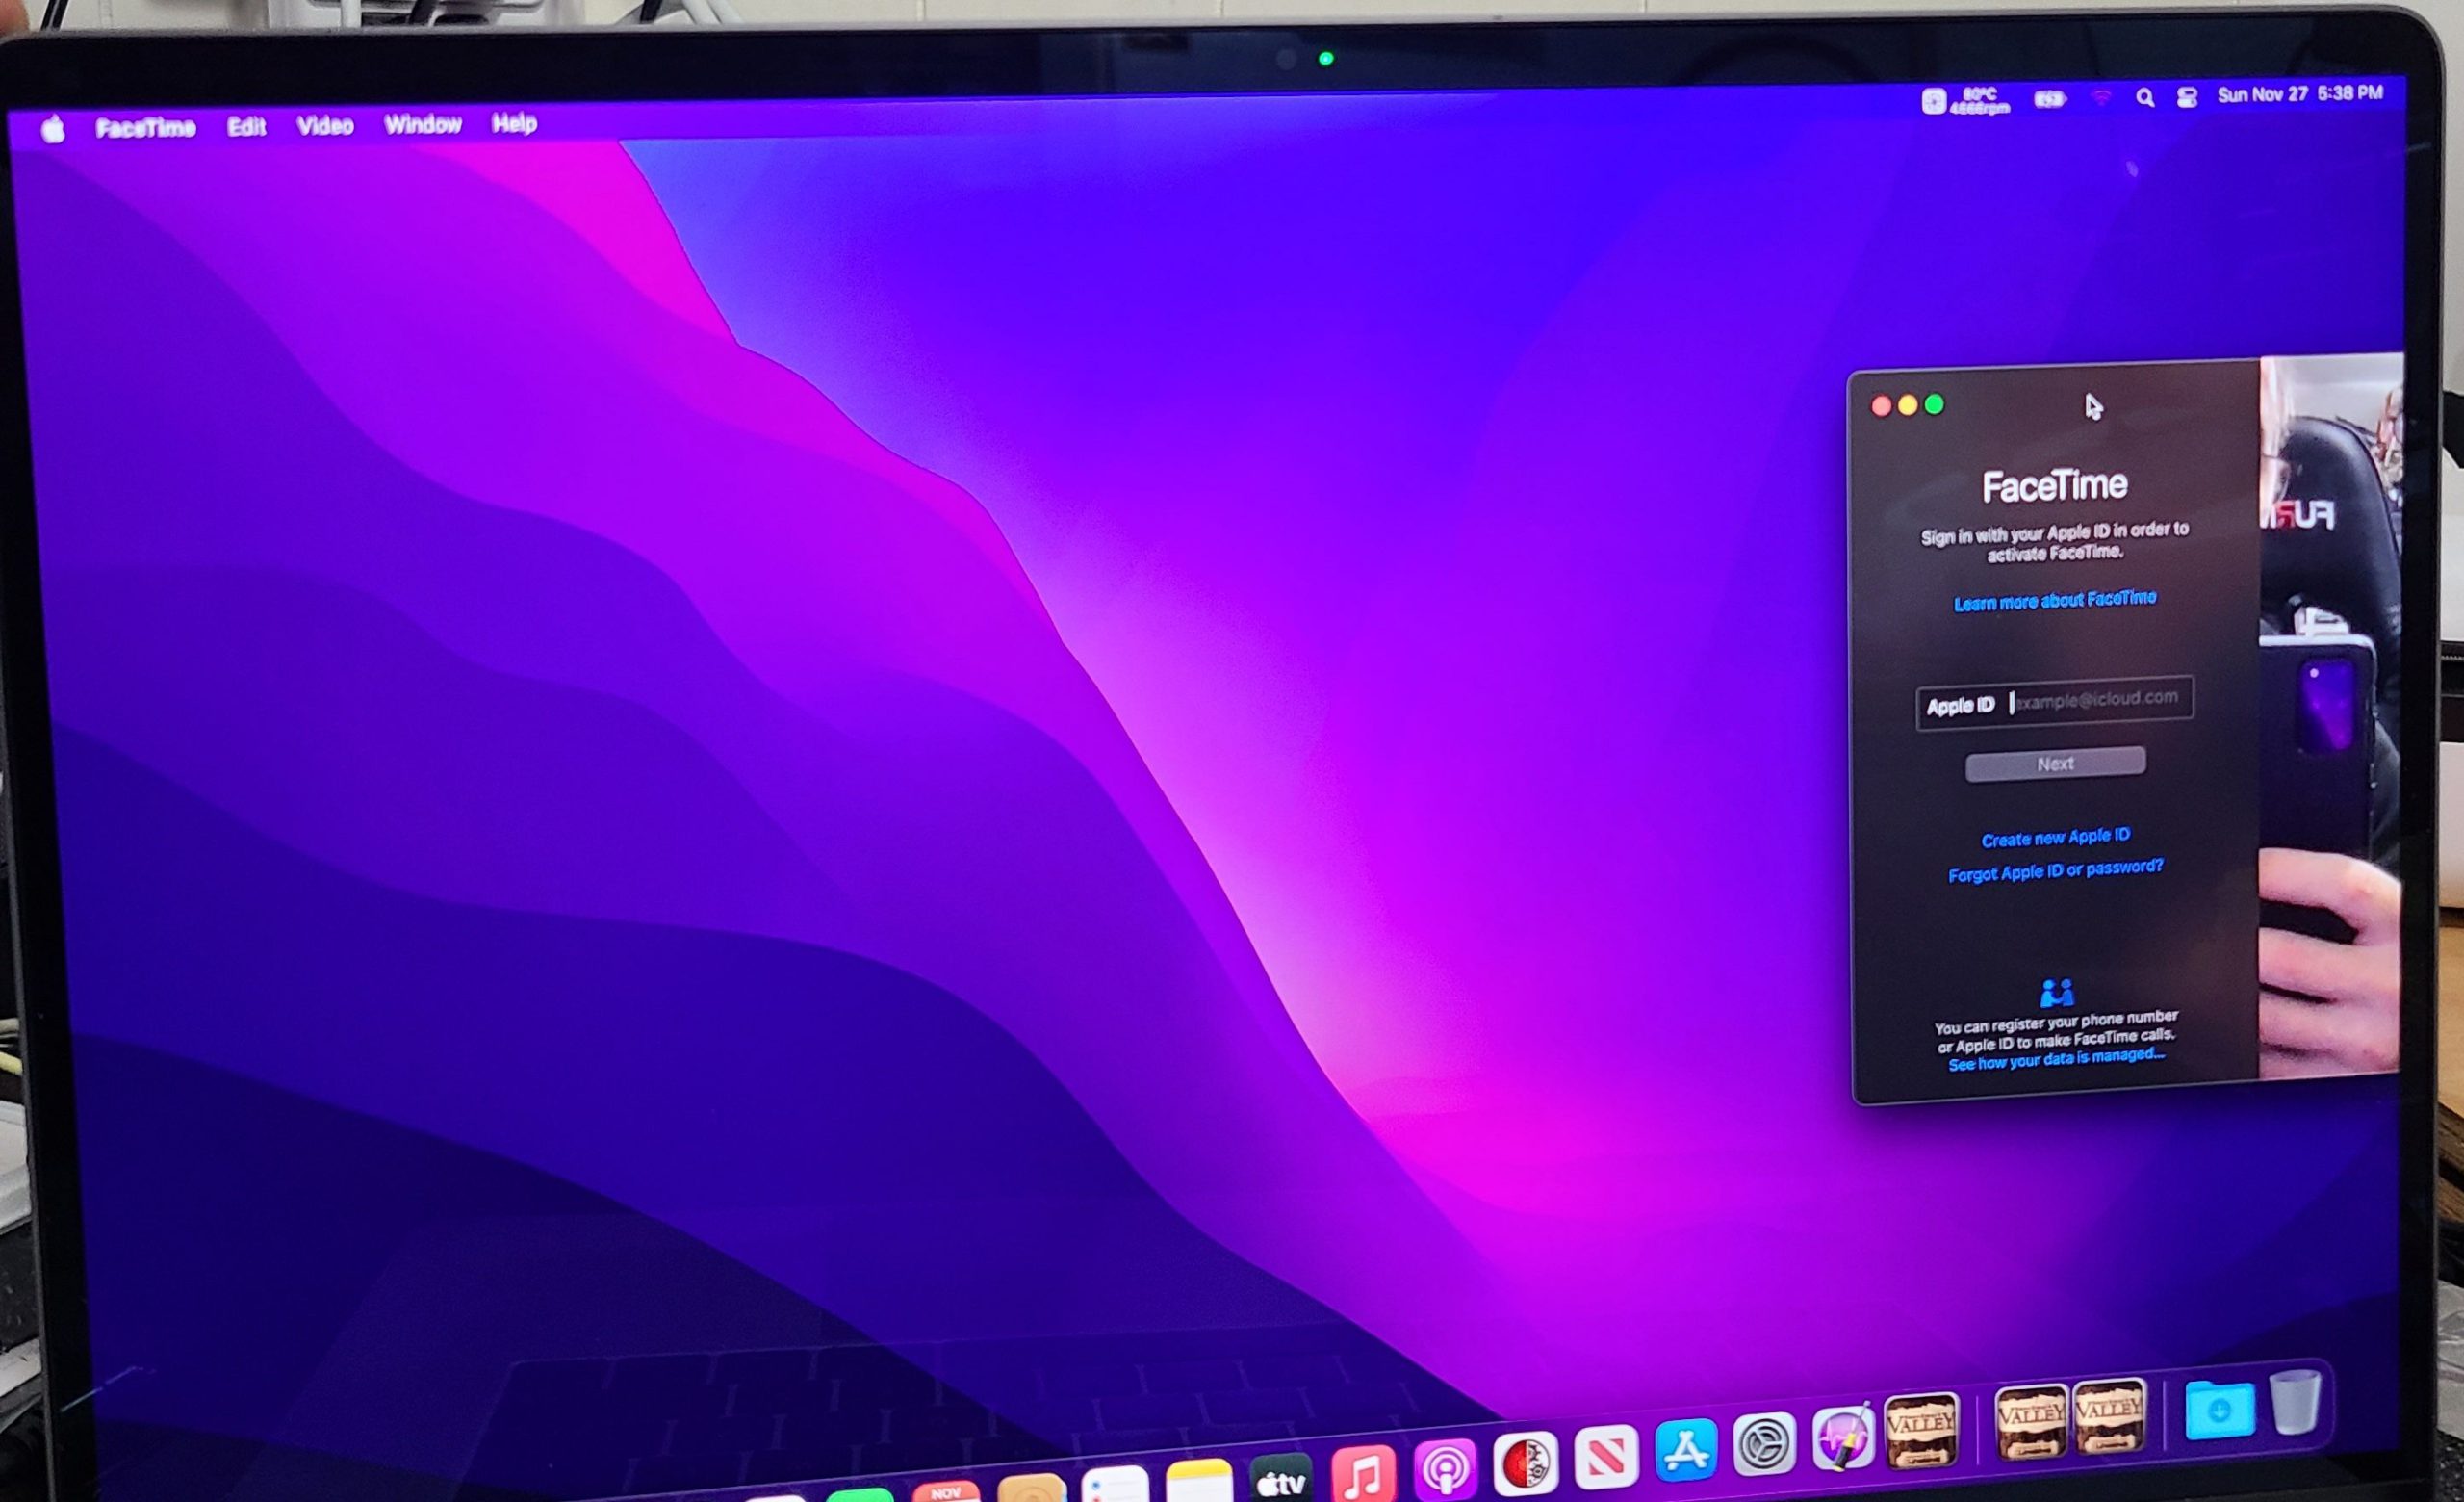Open See how your data is managed
The width and height of the screenshot is (2464, 1502).
point(2055,1059)
